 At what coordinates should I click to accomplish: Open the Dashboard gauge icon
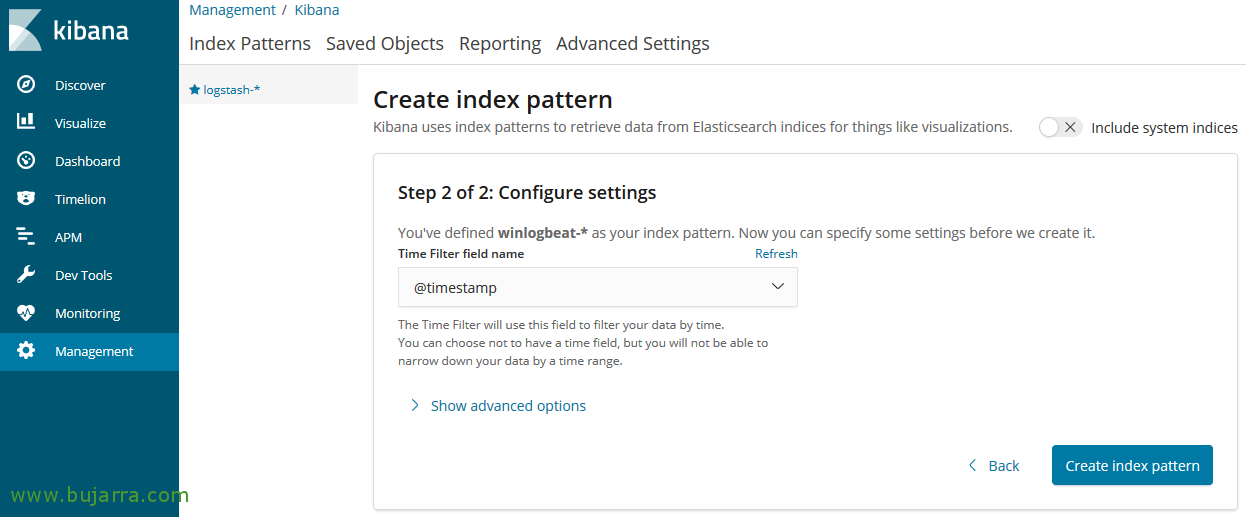click(x=26, y=161)
